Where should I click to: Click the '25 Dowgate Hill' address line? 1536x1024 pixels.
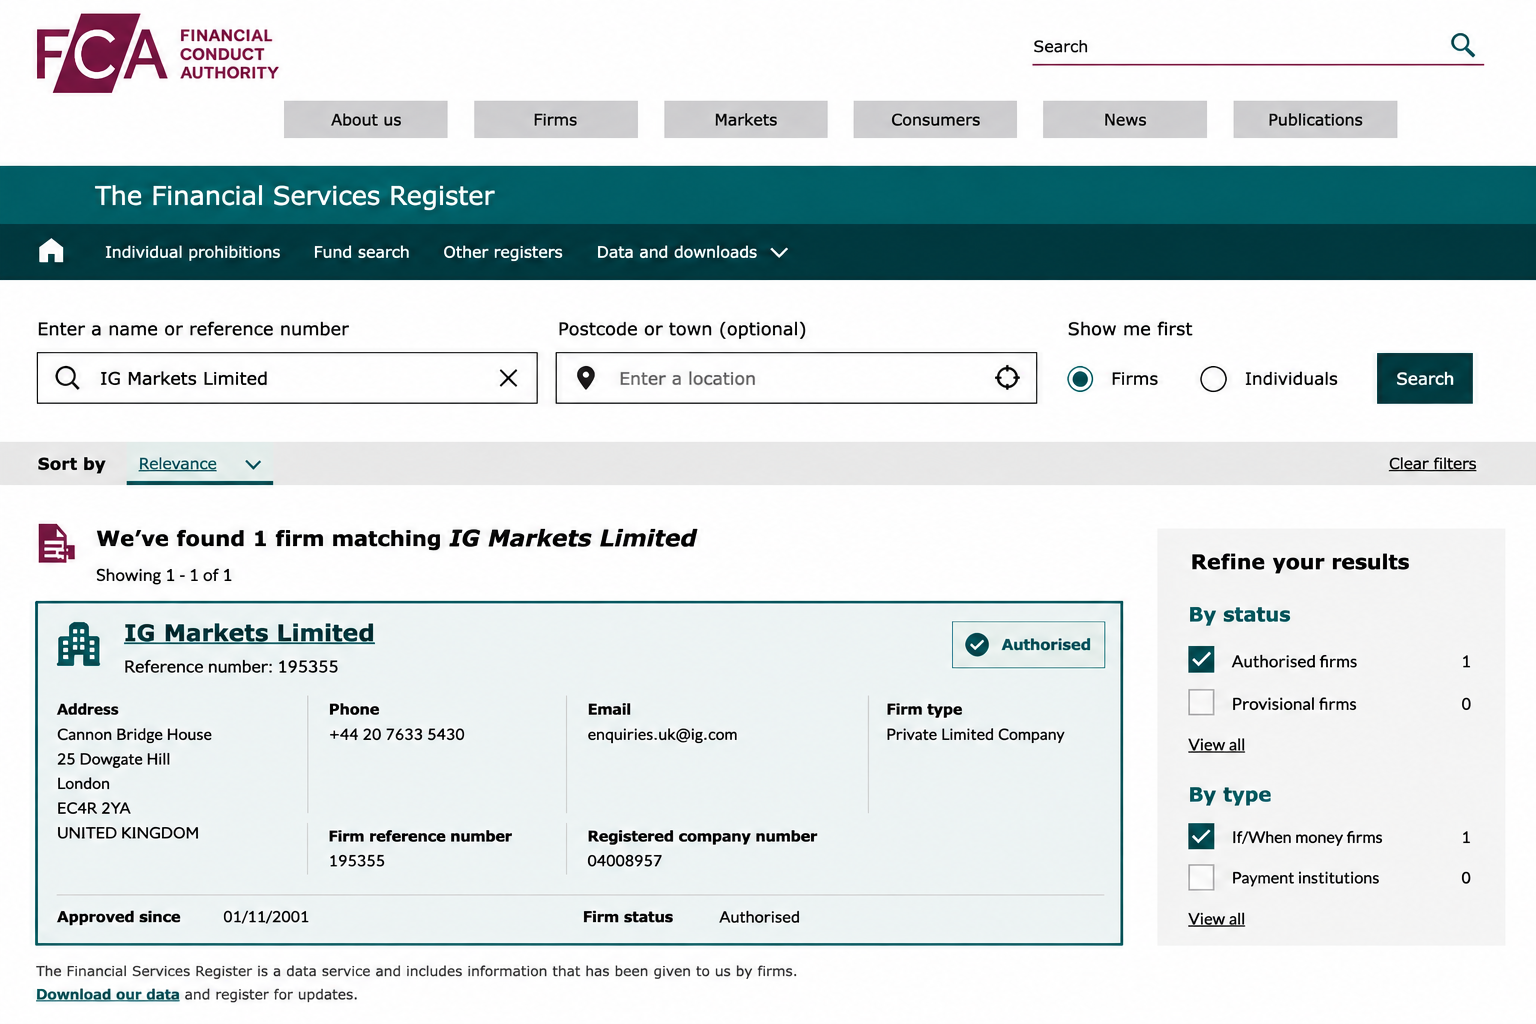tap(113, 759)
